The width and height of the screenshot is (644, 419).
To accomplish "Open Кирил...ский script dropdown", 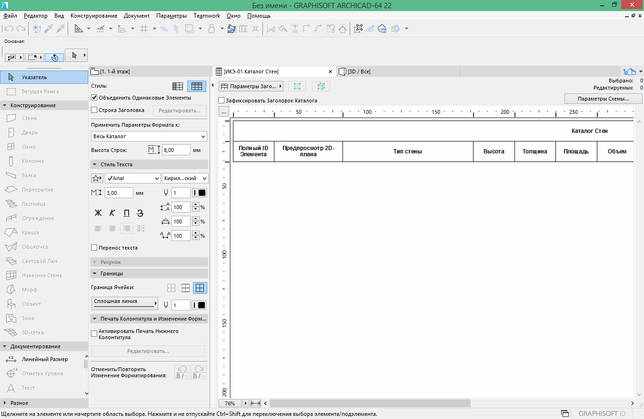I will pos(184,178).
